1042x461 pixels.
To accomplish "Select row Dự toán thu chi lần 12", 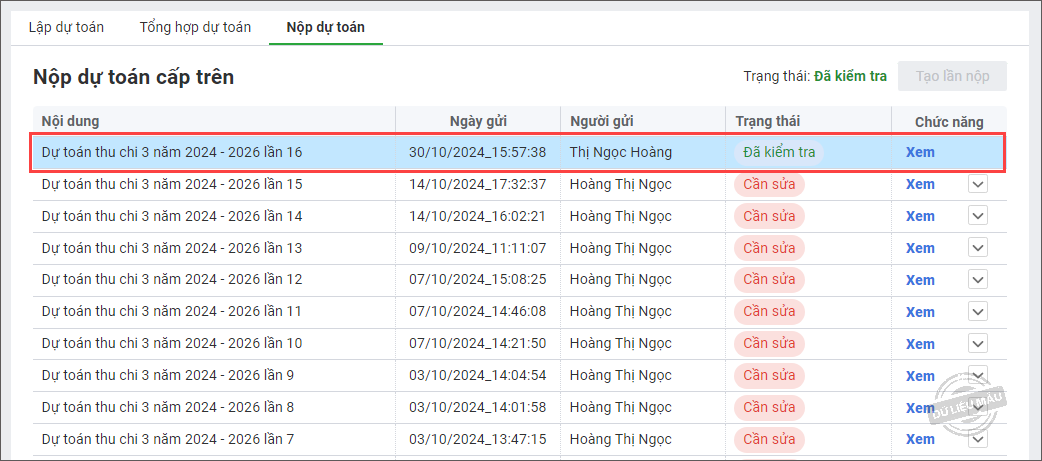I will 171,280.
